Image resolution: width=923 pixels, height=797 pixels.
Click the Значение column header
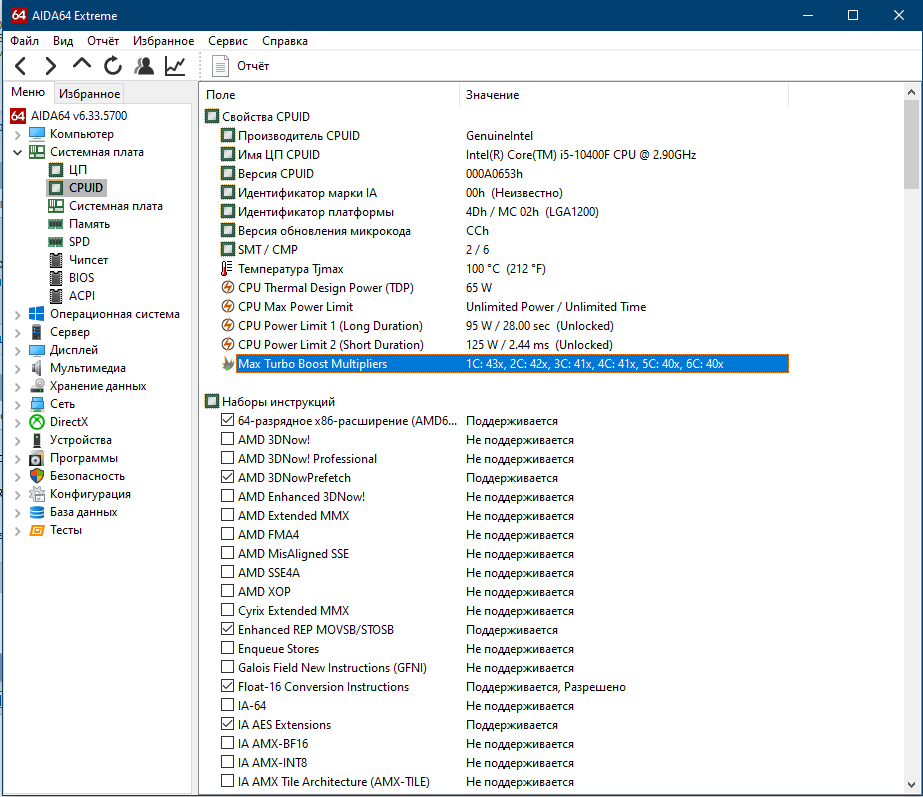pos(623,95)
